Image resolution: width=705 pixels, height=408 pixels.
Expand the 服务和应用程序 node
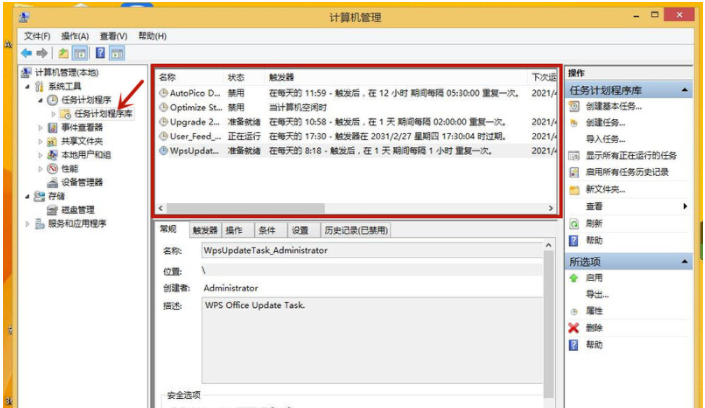tap(27, 224)
